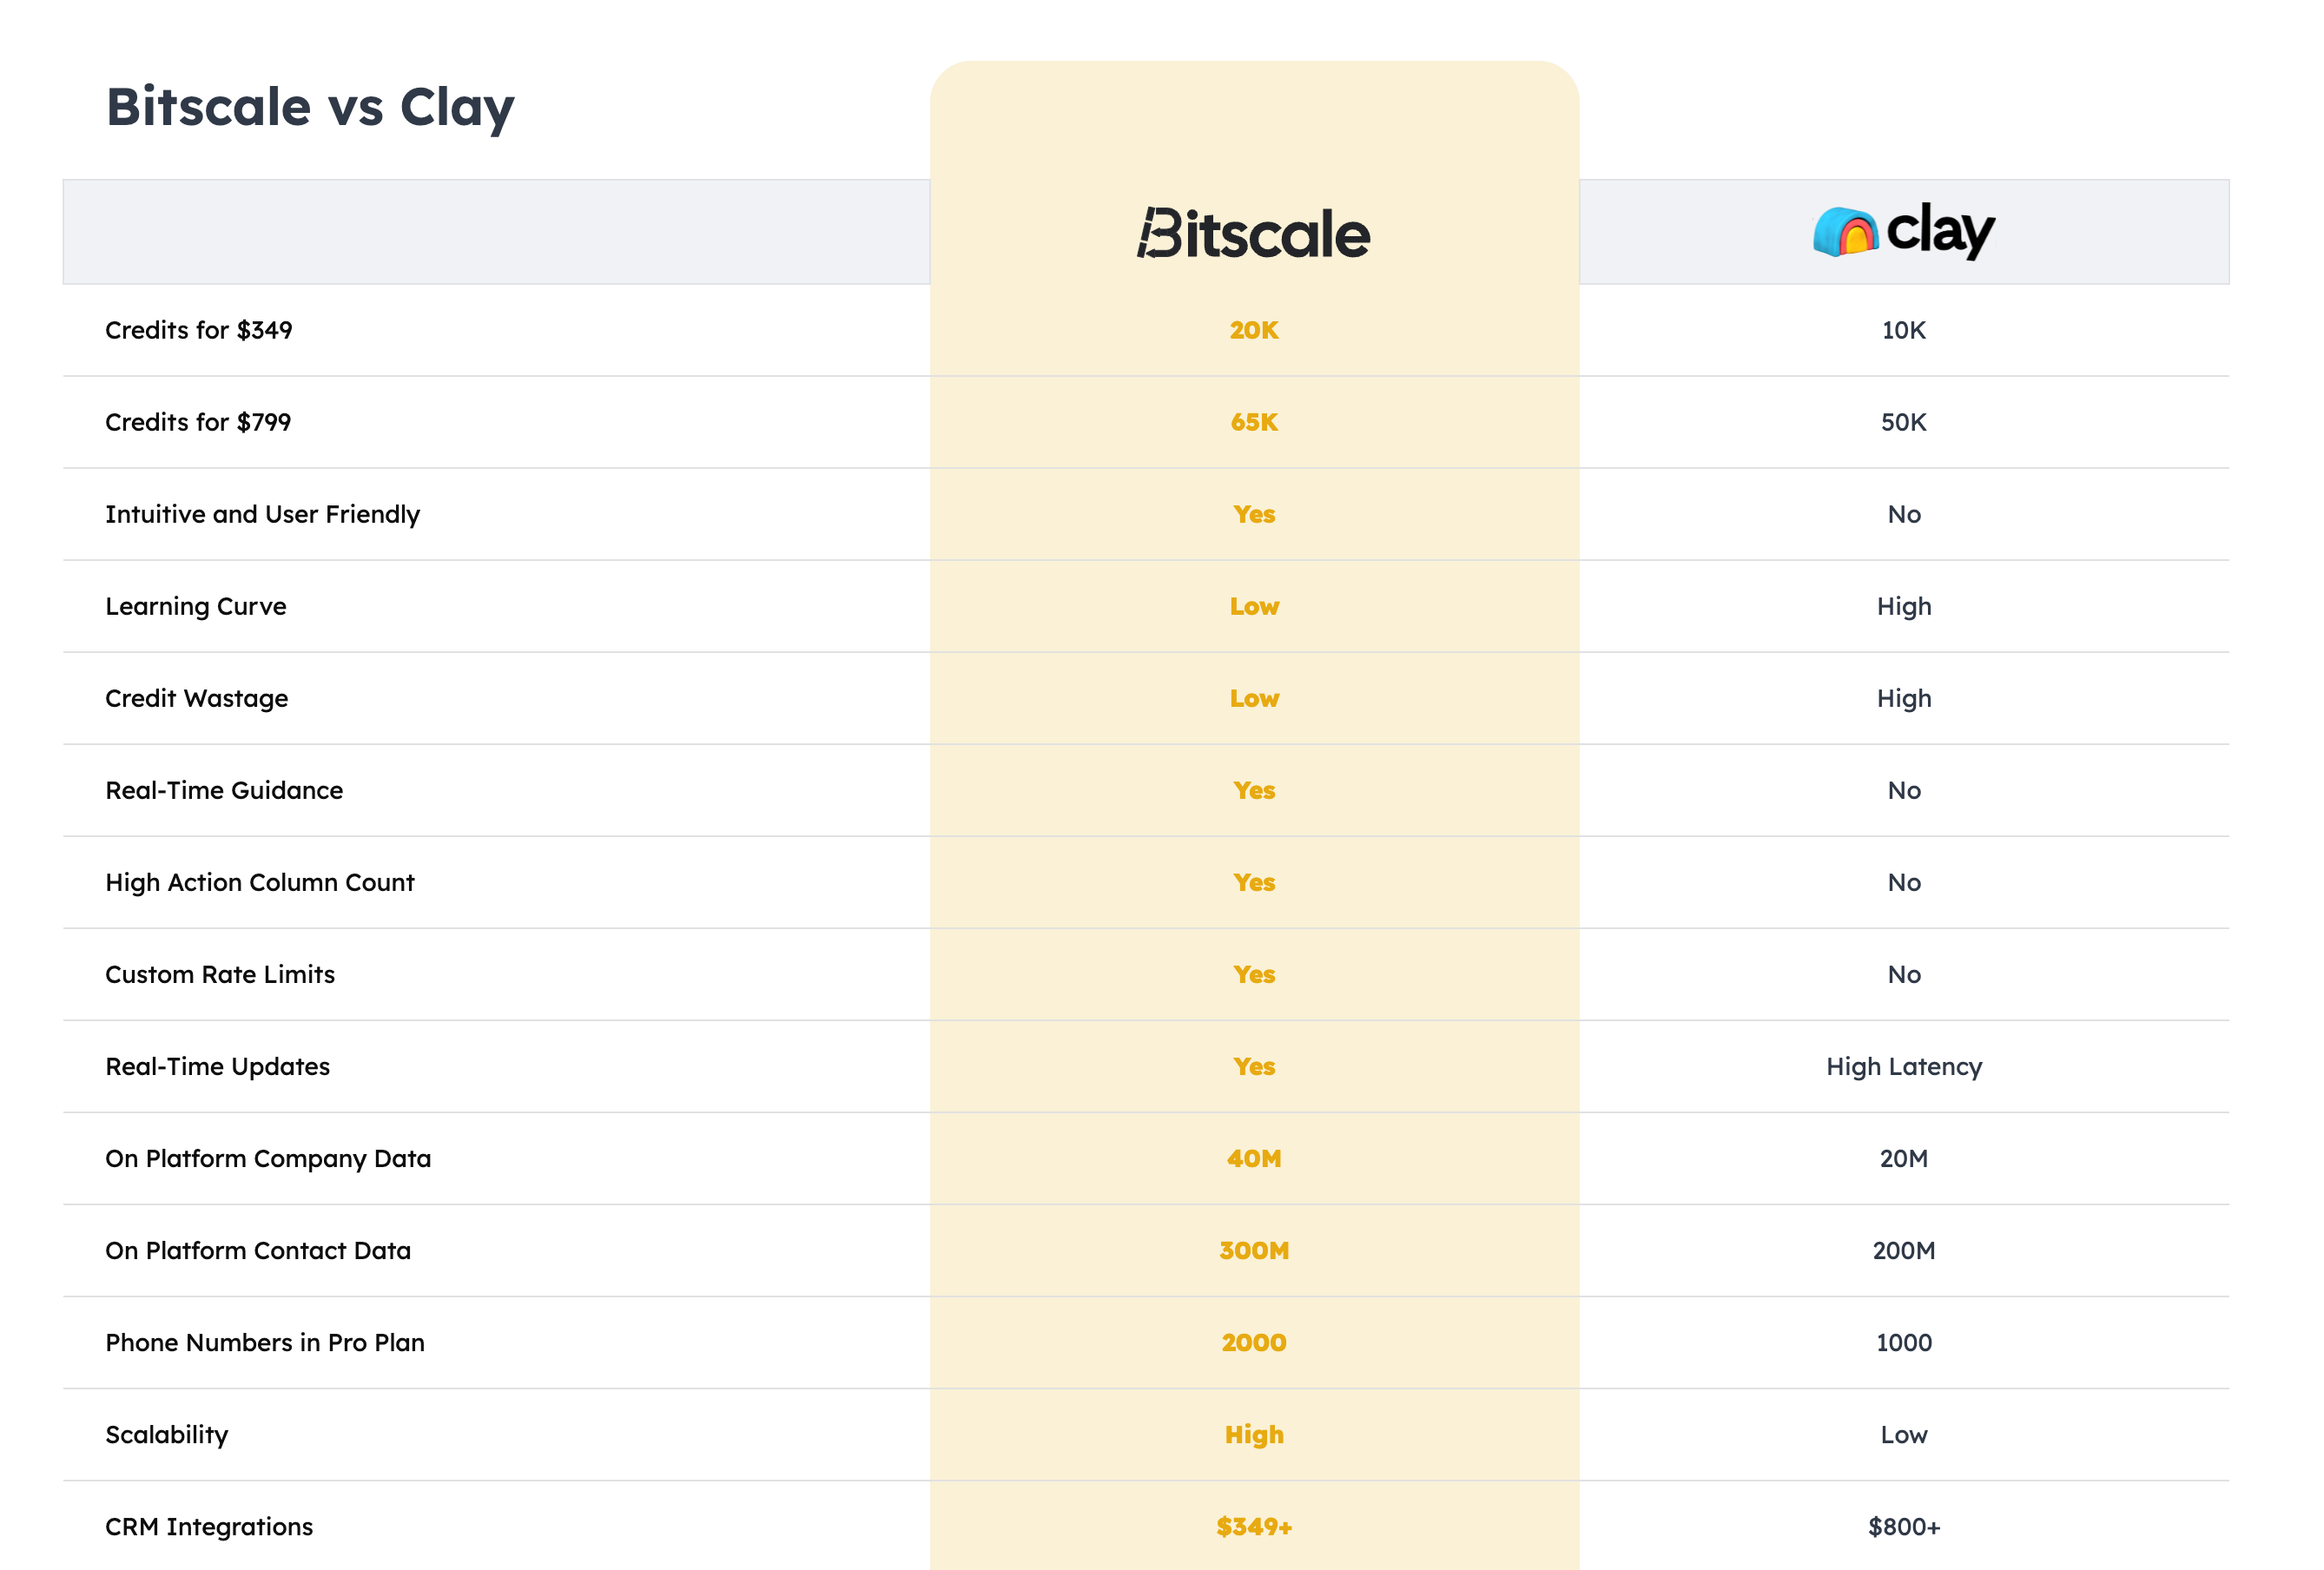The height and width of the screenshot is (1570, 2324).
Task: Click Clay's $800+ CRM Integrations value
Action: coord(1902,1526)
